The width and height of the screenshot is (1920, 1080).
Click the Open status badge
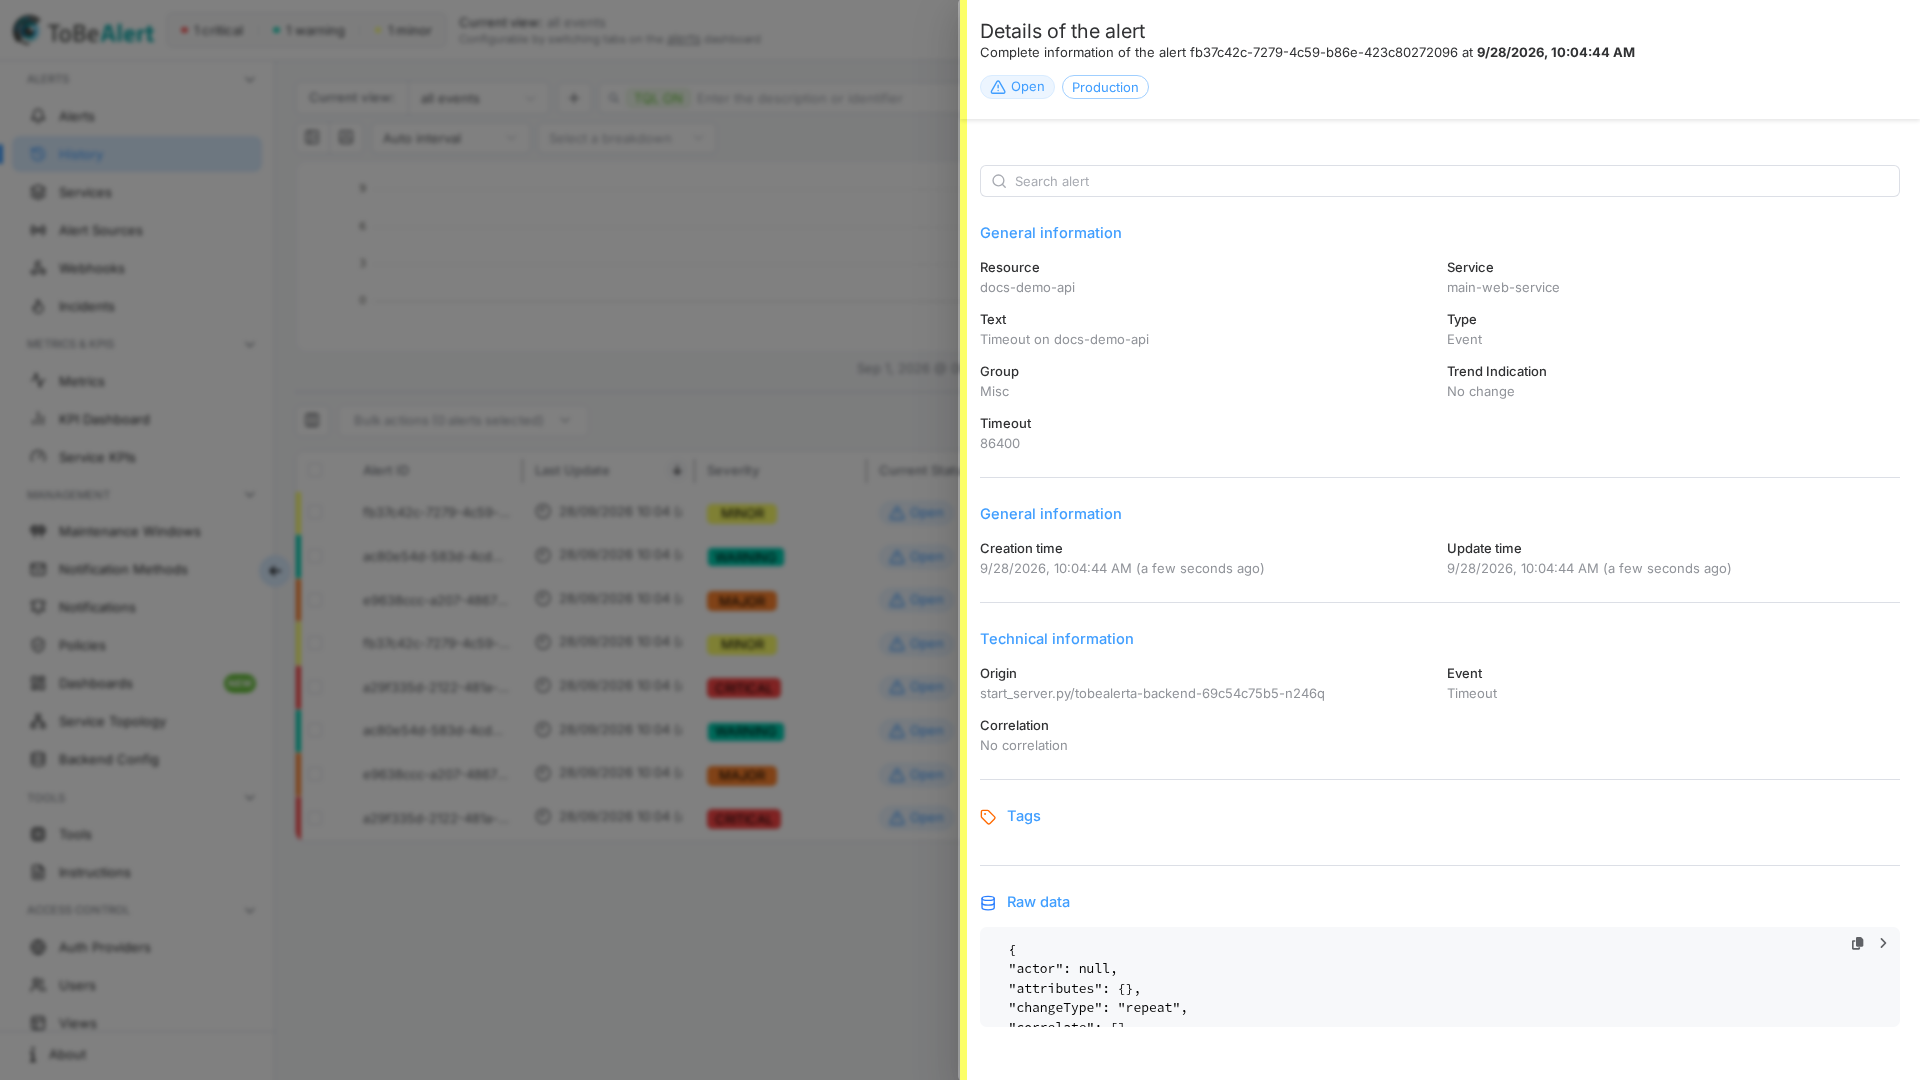point(1017,87)
